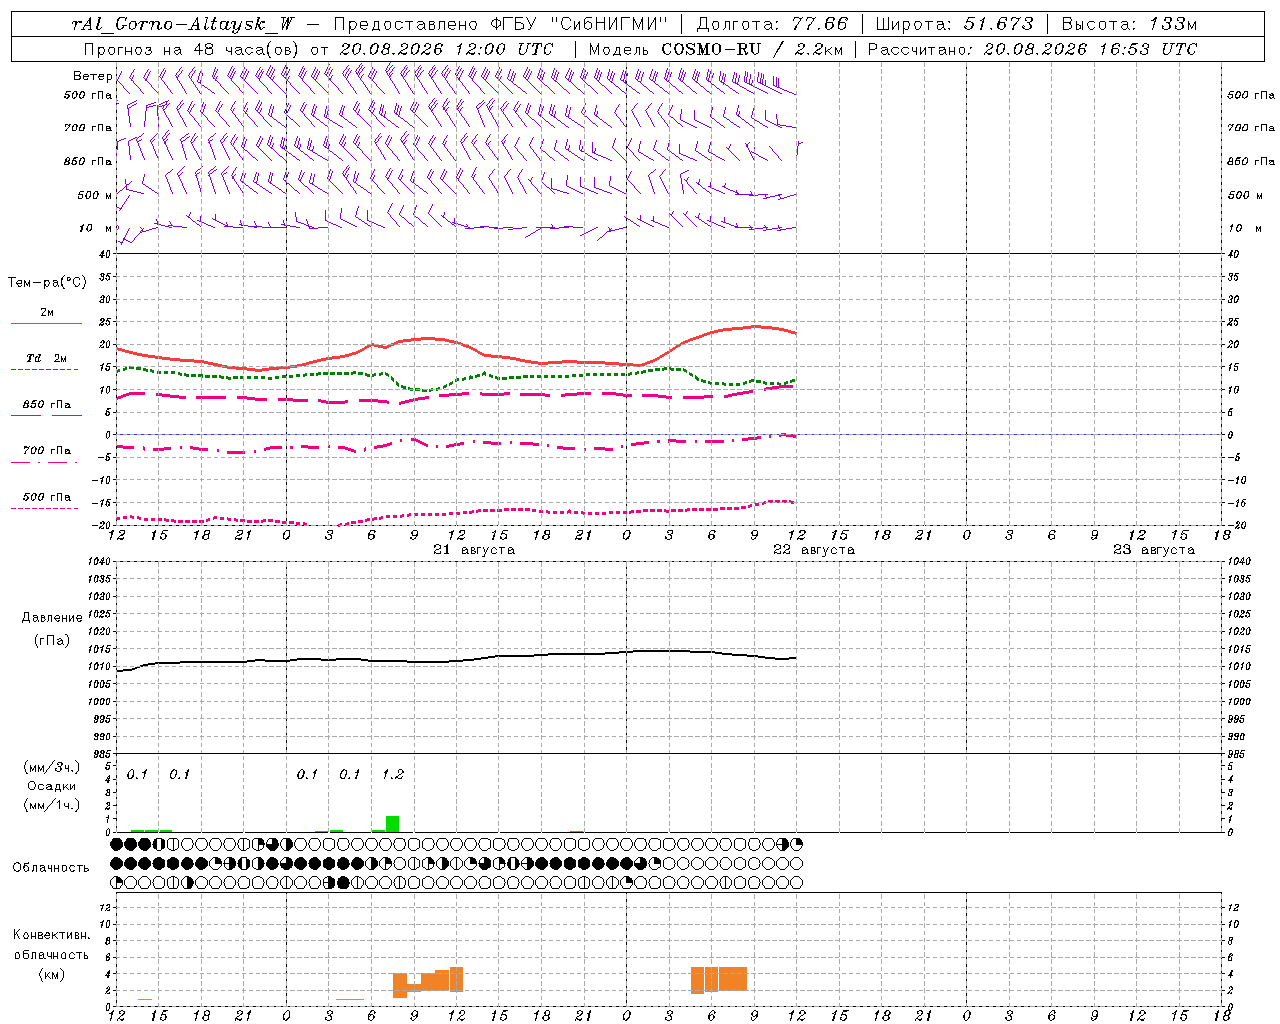Select the 21 августа date label
The height and width of the screenshot is (1024, 1280).
(474, 550)
